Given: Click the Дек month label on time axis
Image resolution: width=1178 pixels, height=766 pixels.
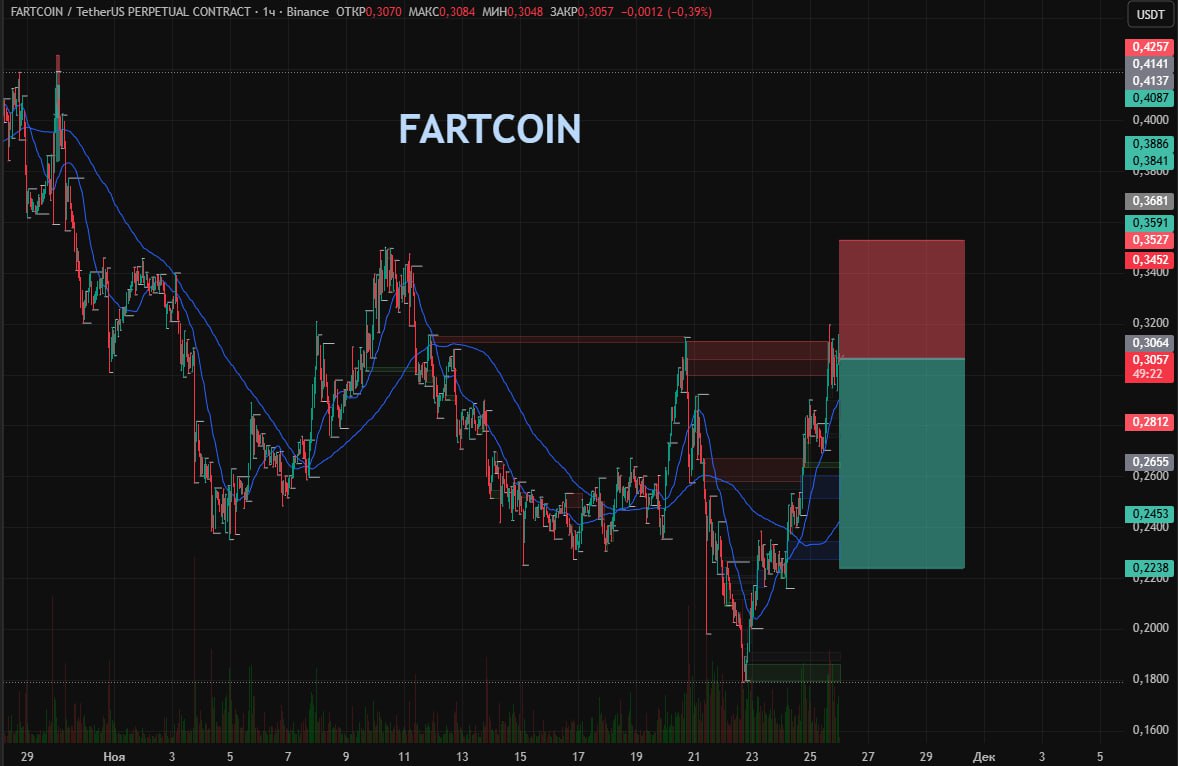Looking at the screenshot, I should (984, 757).
